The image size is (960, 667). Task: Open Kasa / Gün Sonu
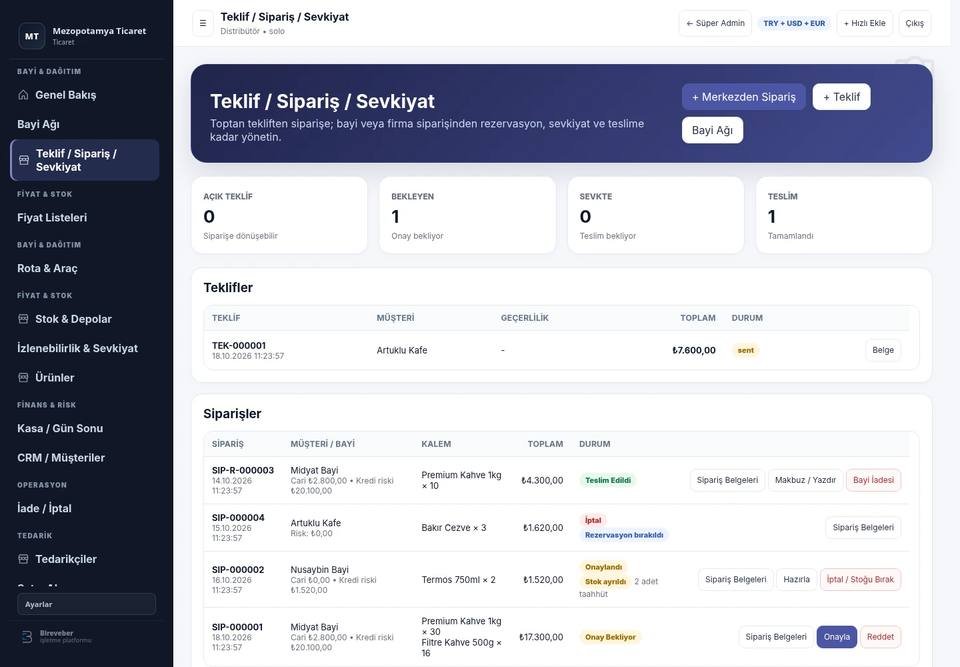(x=84, y=429)
